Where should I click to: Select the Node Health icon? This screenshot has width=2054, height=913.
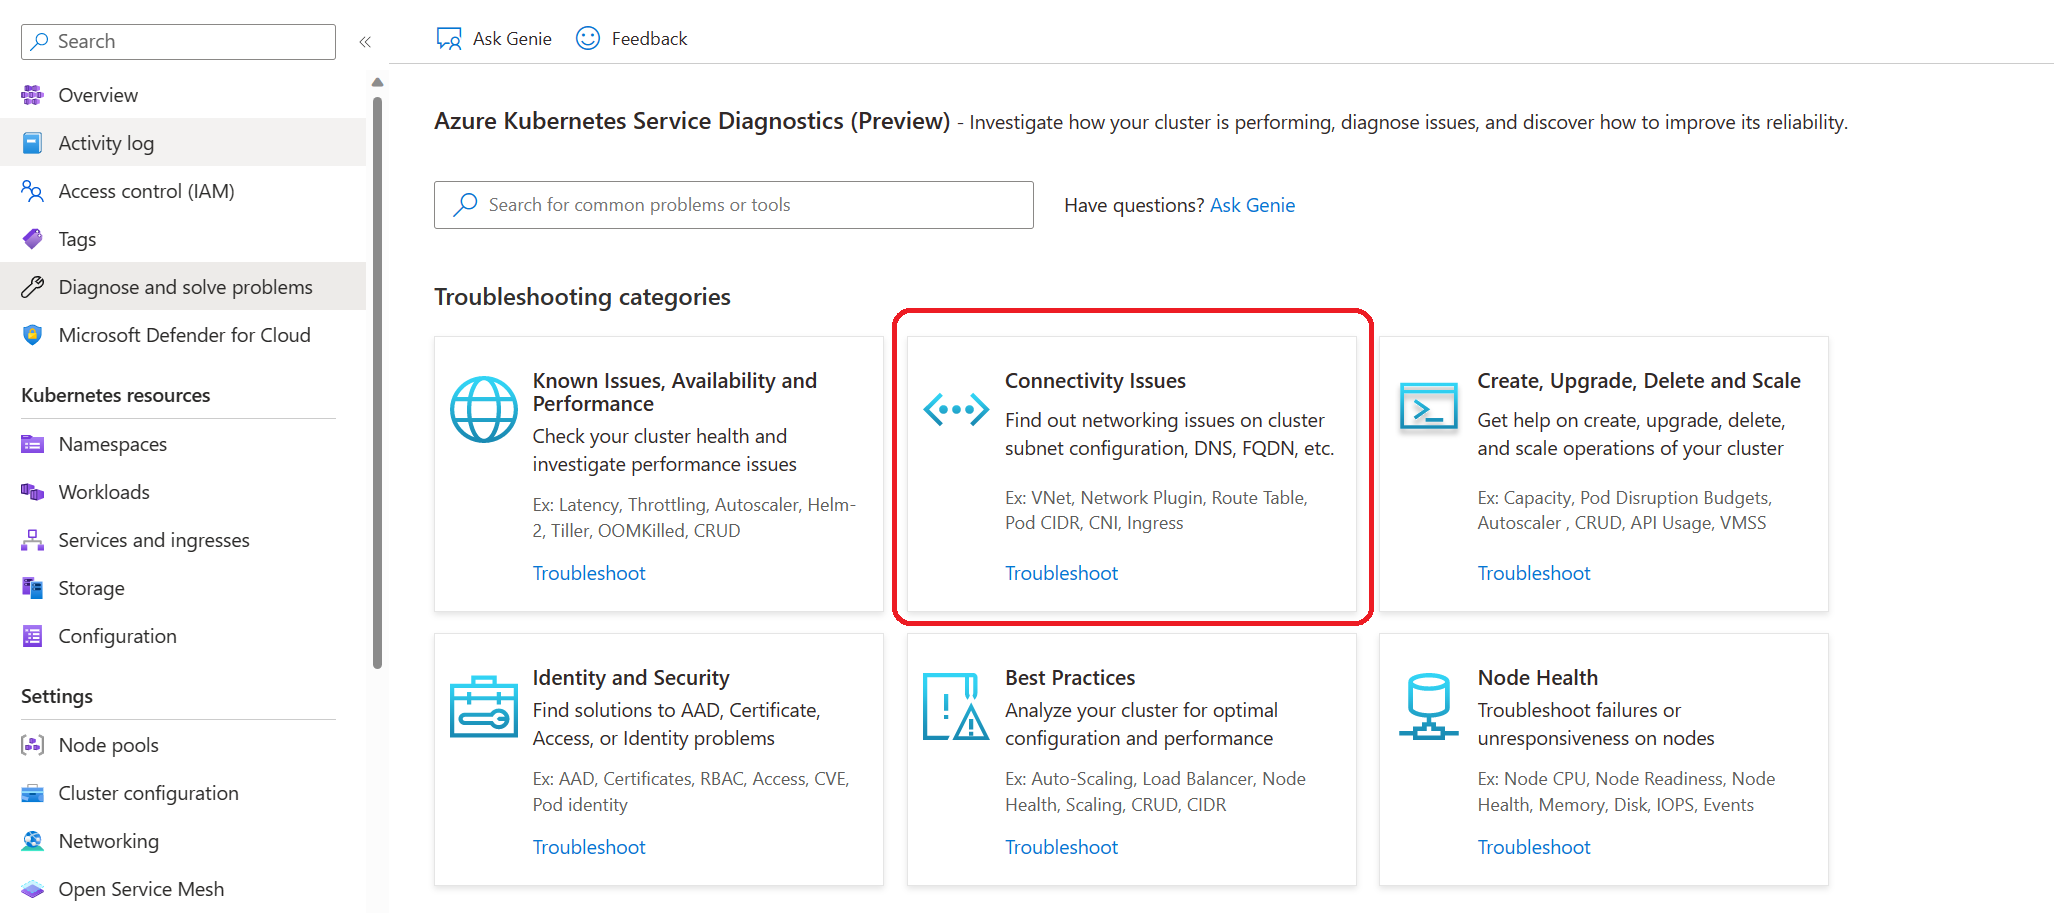click(1428, 705)
